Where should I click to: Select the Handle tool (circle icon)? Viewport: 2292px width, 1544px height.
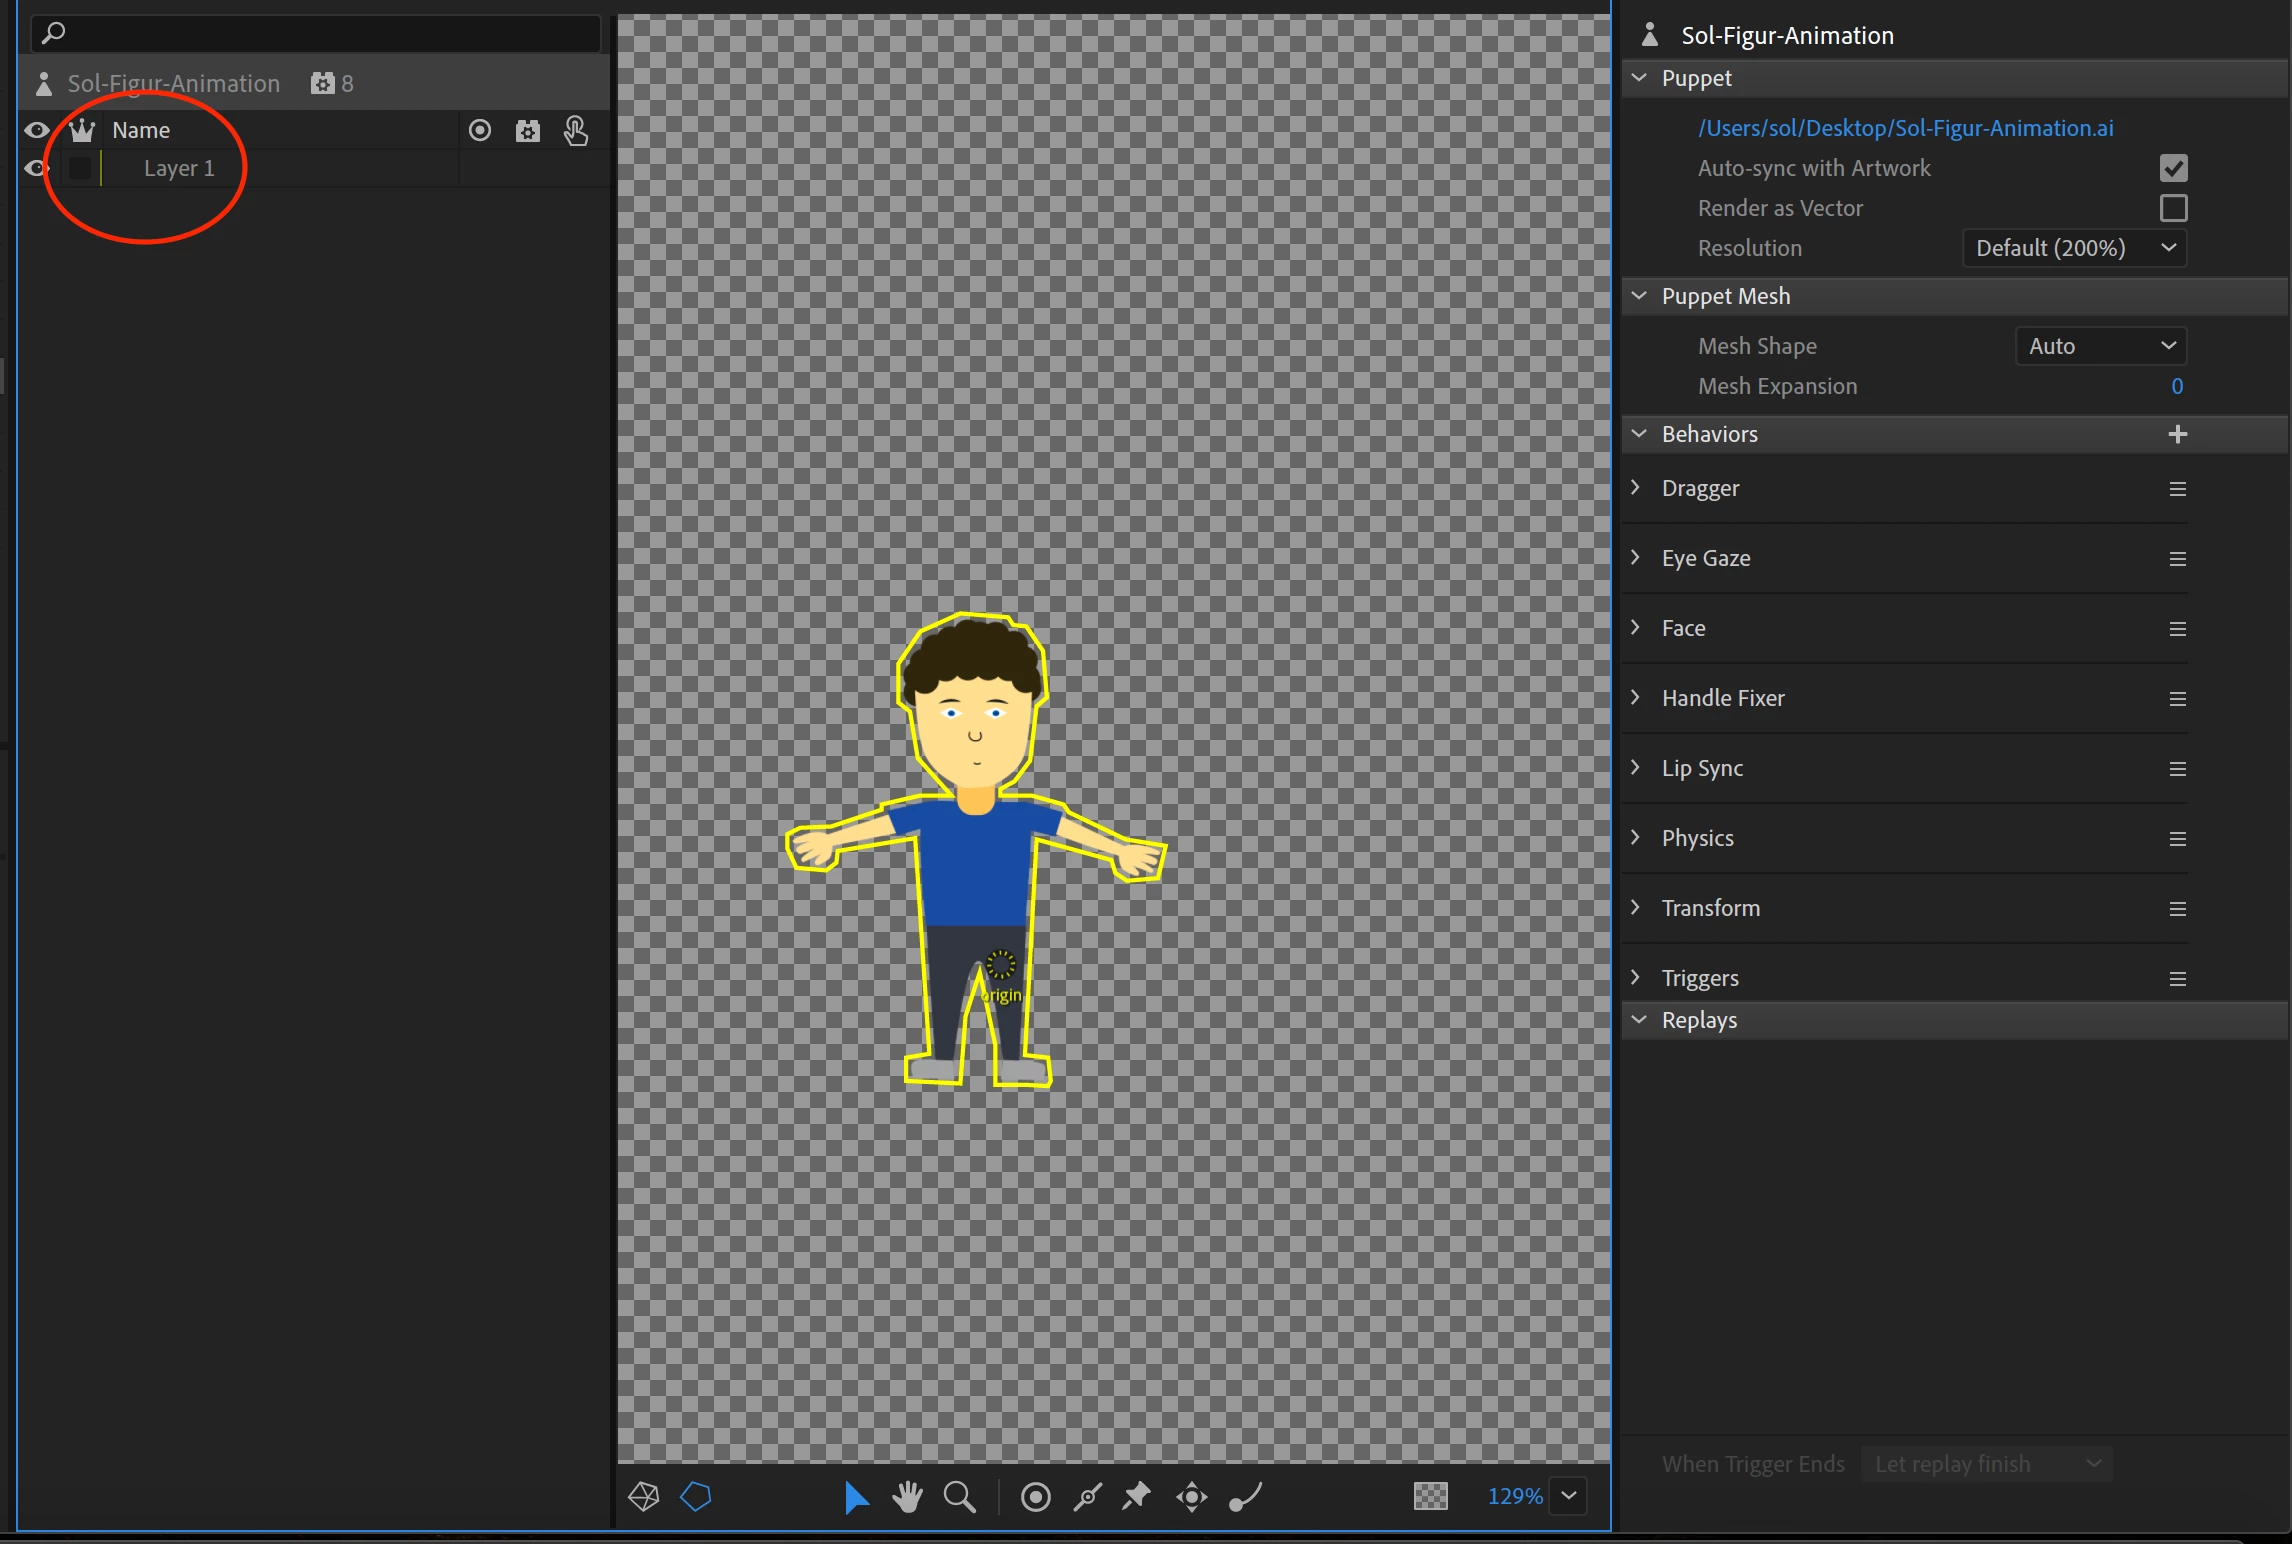1035,1497
